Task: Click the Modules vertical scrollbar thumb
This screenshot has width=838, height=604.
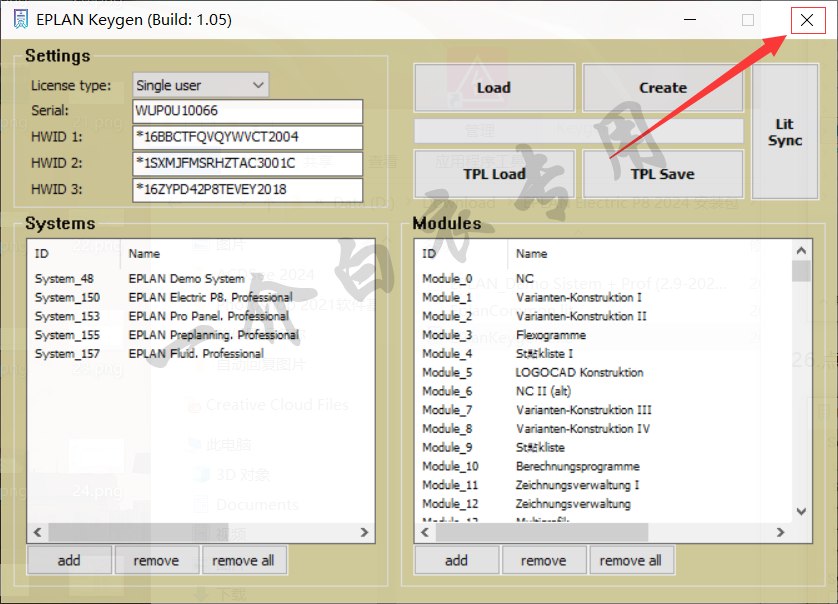Action: click(801, 271)
